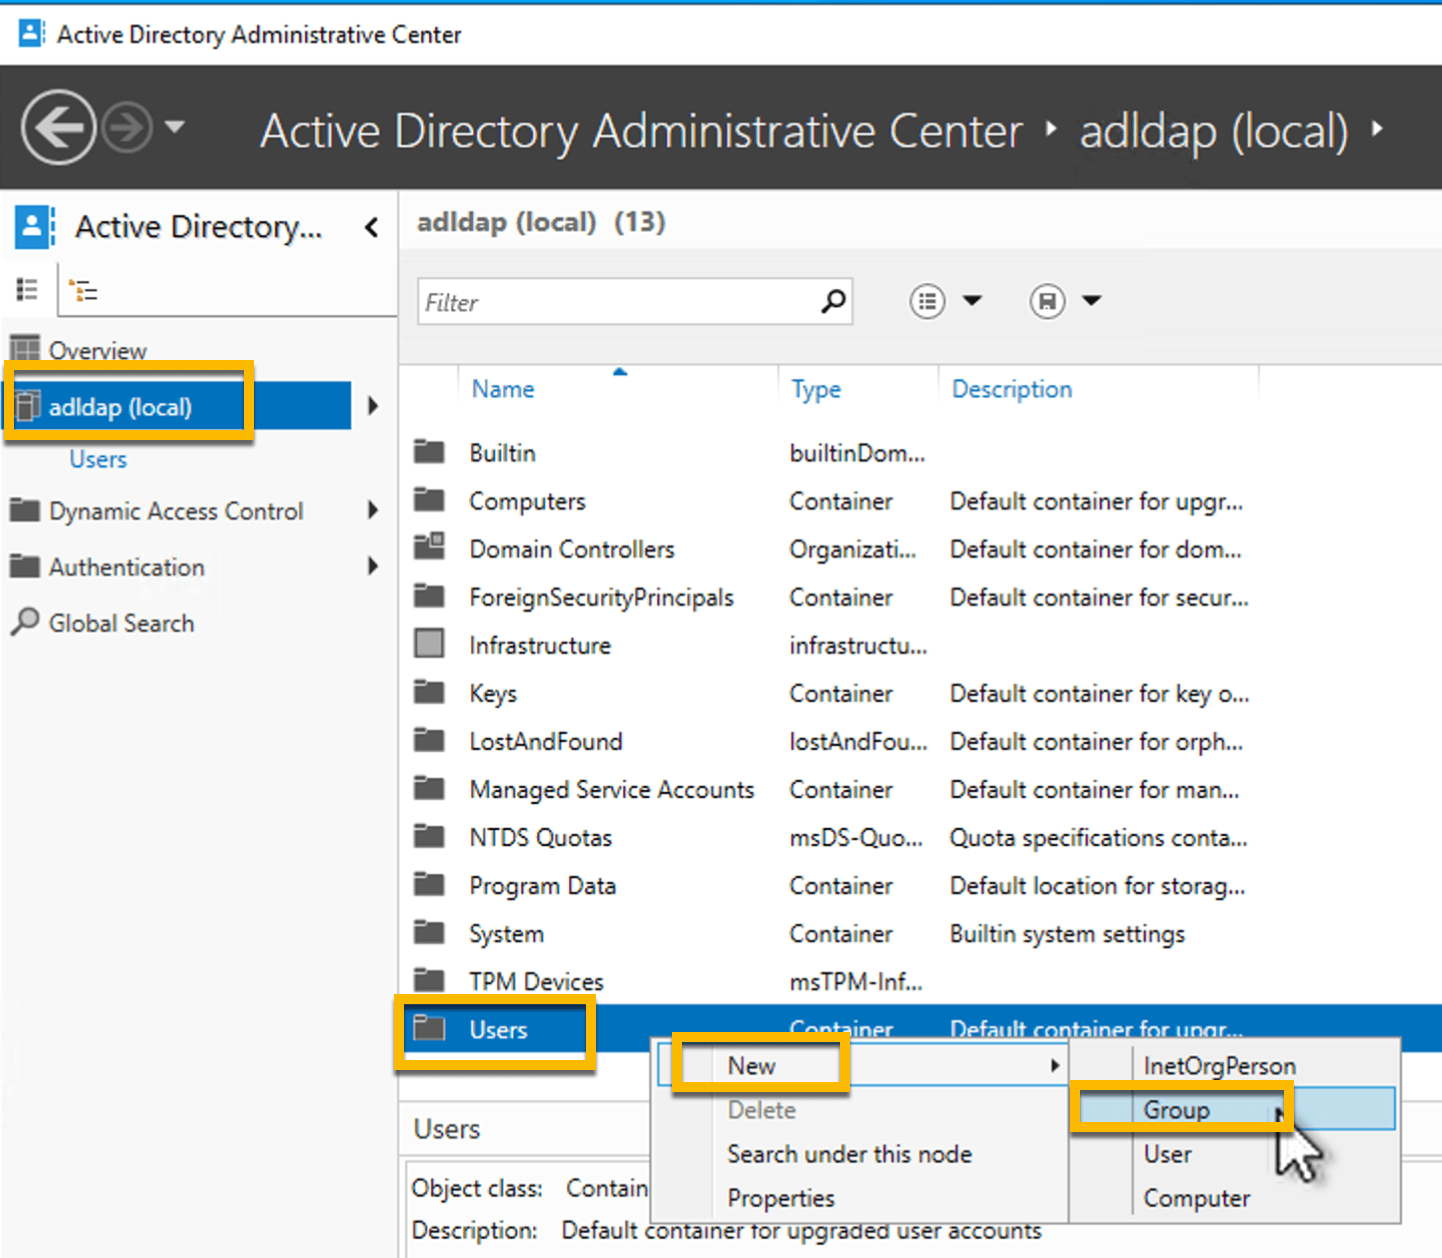Expand the Dynamic Access Control arrow
Viewport: 1442px width, 1258px height.
click(x=372, y=510)
